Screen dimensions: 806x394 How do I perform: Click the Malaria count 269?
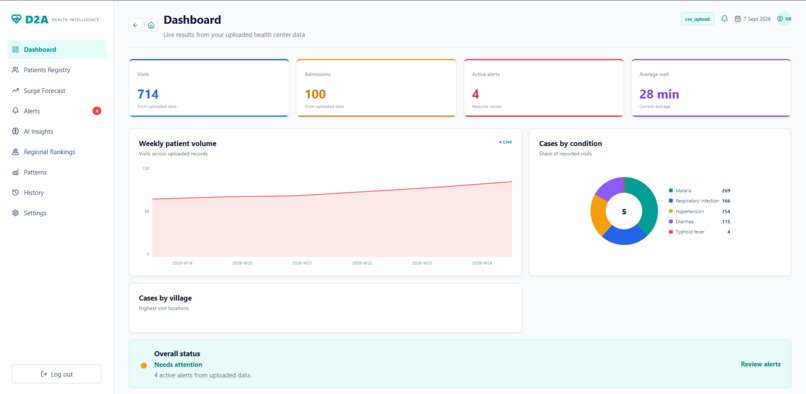click(x=725, y=190)
